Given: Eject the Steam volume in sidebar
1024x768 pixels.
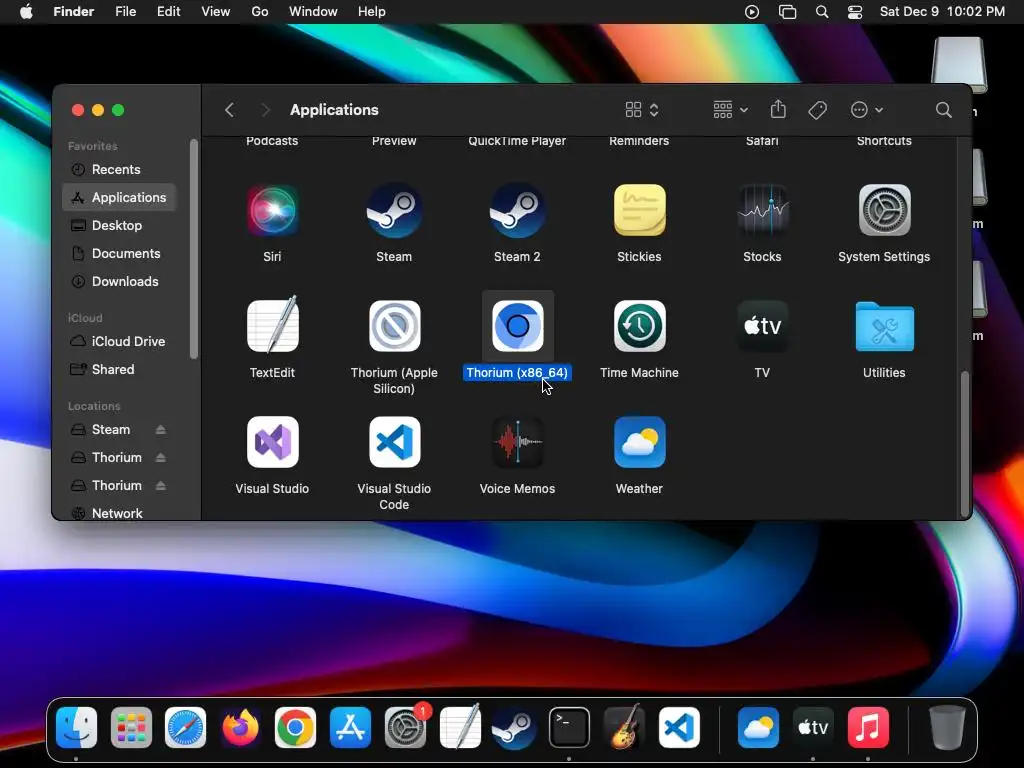Looking at the screenshot, I should (161, 429).
